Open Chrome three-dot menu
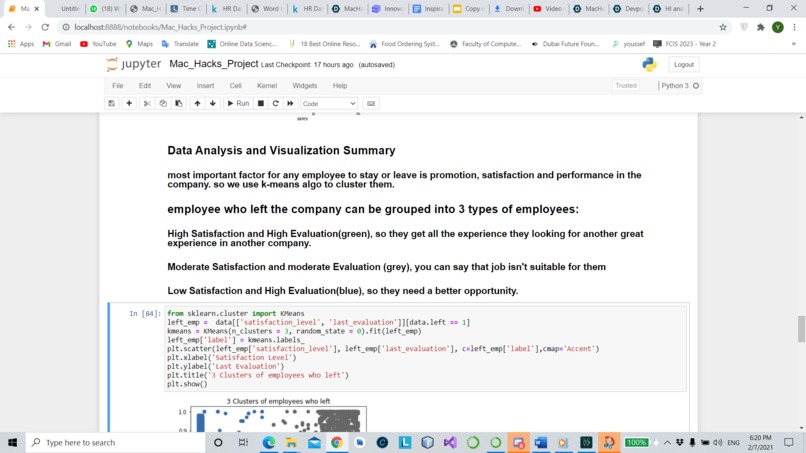The image size is (806, 453). [795, 27]
